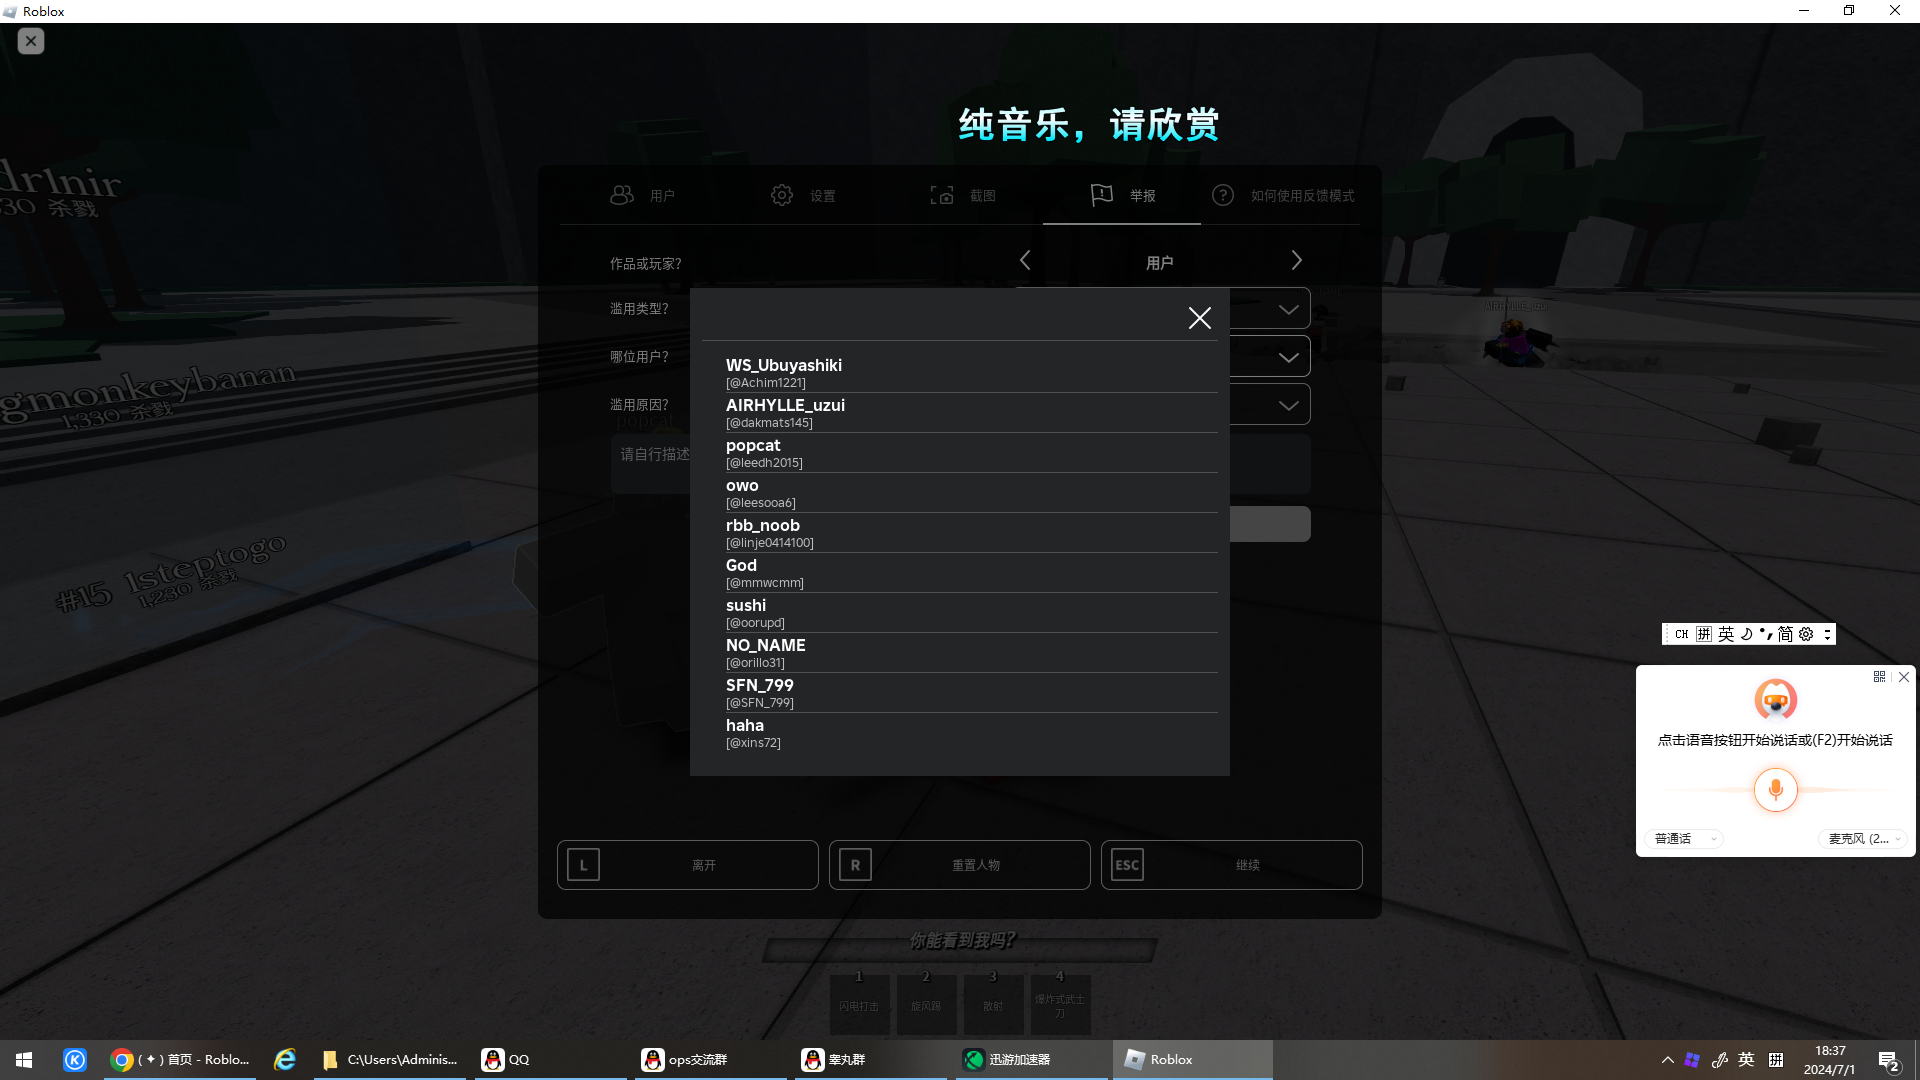Select the 举报 (Report) tab
Viewport: 1920px width, 1080px height.
click(x=1122, y=195)
